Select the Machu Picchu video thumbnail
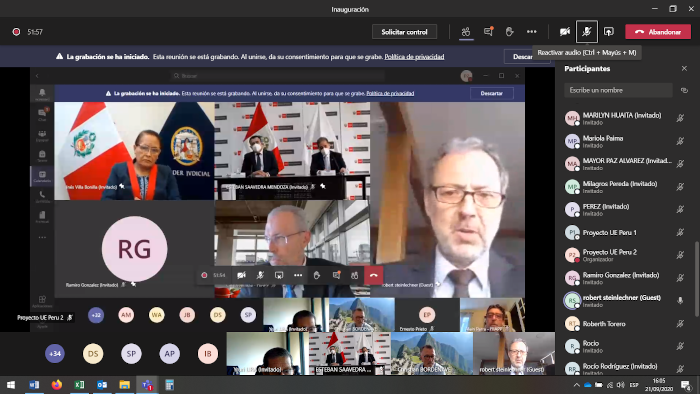This screenshot has width=700, height=394. click(x=432, y=353)
